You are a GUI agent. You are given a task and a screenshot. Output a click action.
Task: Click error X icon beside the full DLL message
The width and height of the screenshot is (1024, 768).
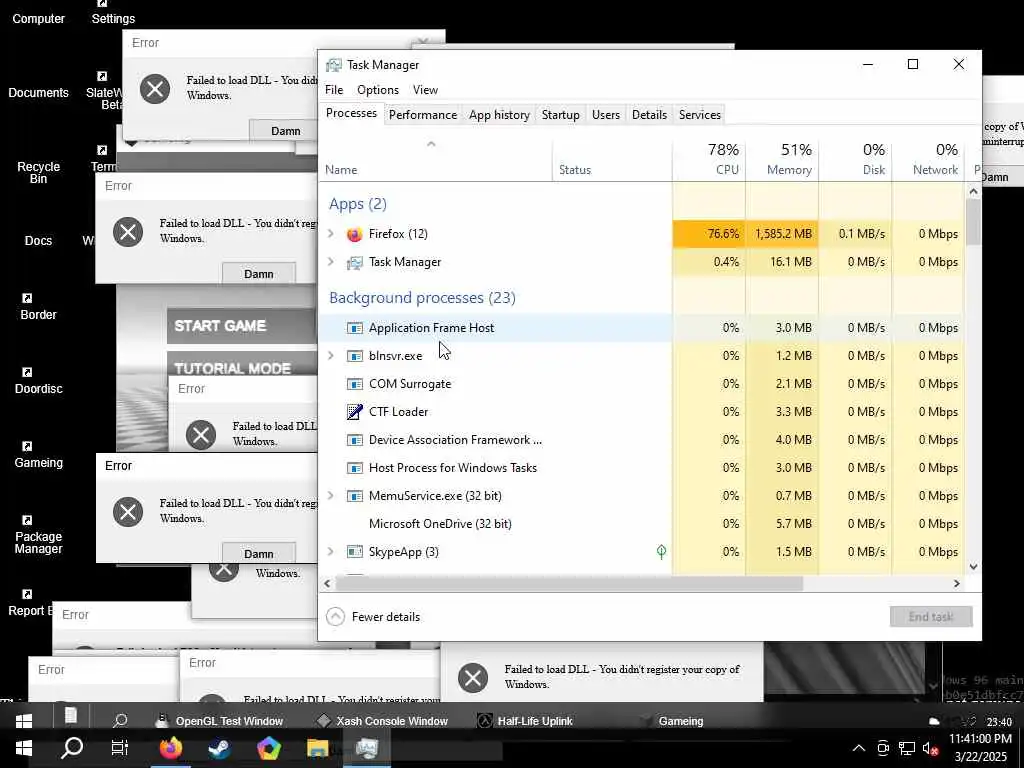point(473,677)
